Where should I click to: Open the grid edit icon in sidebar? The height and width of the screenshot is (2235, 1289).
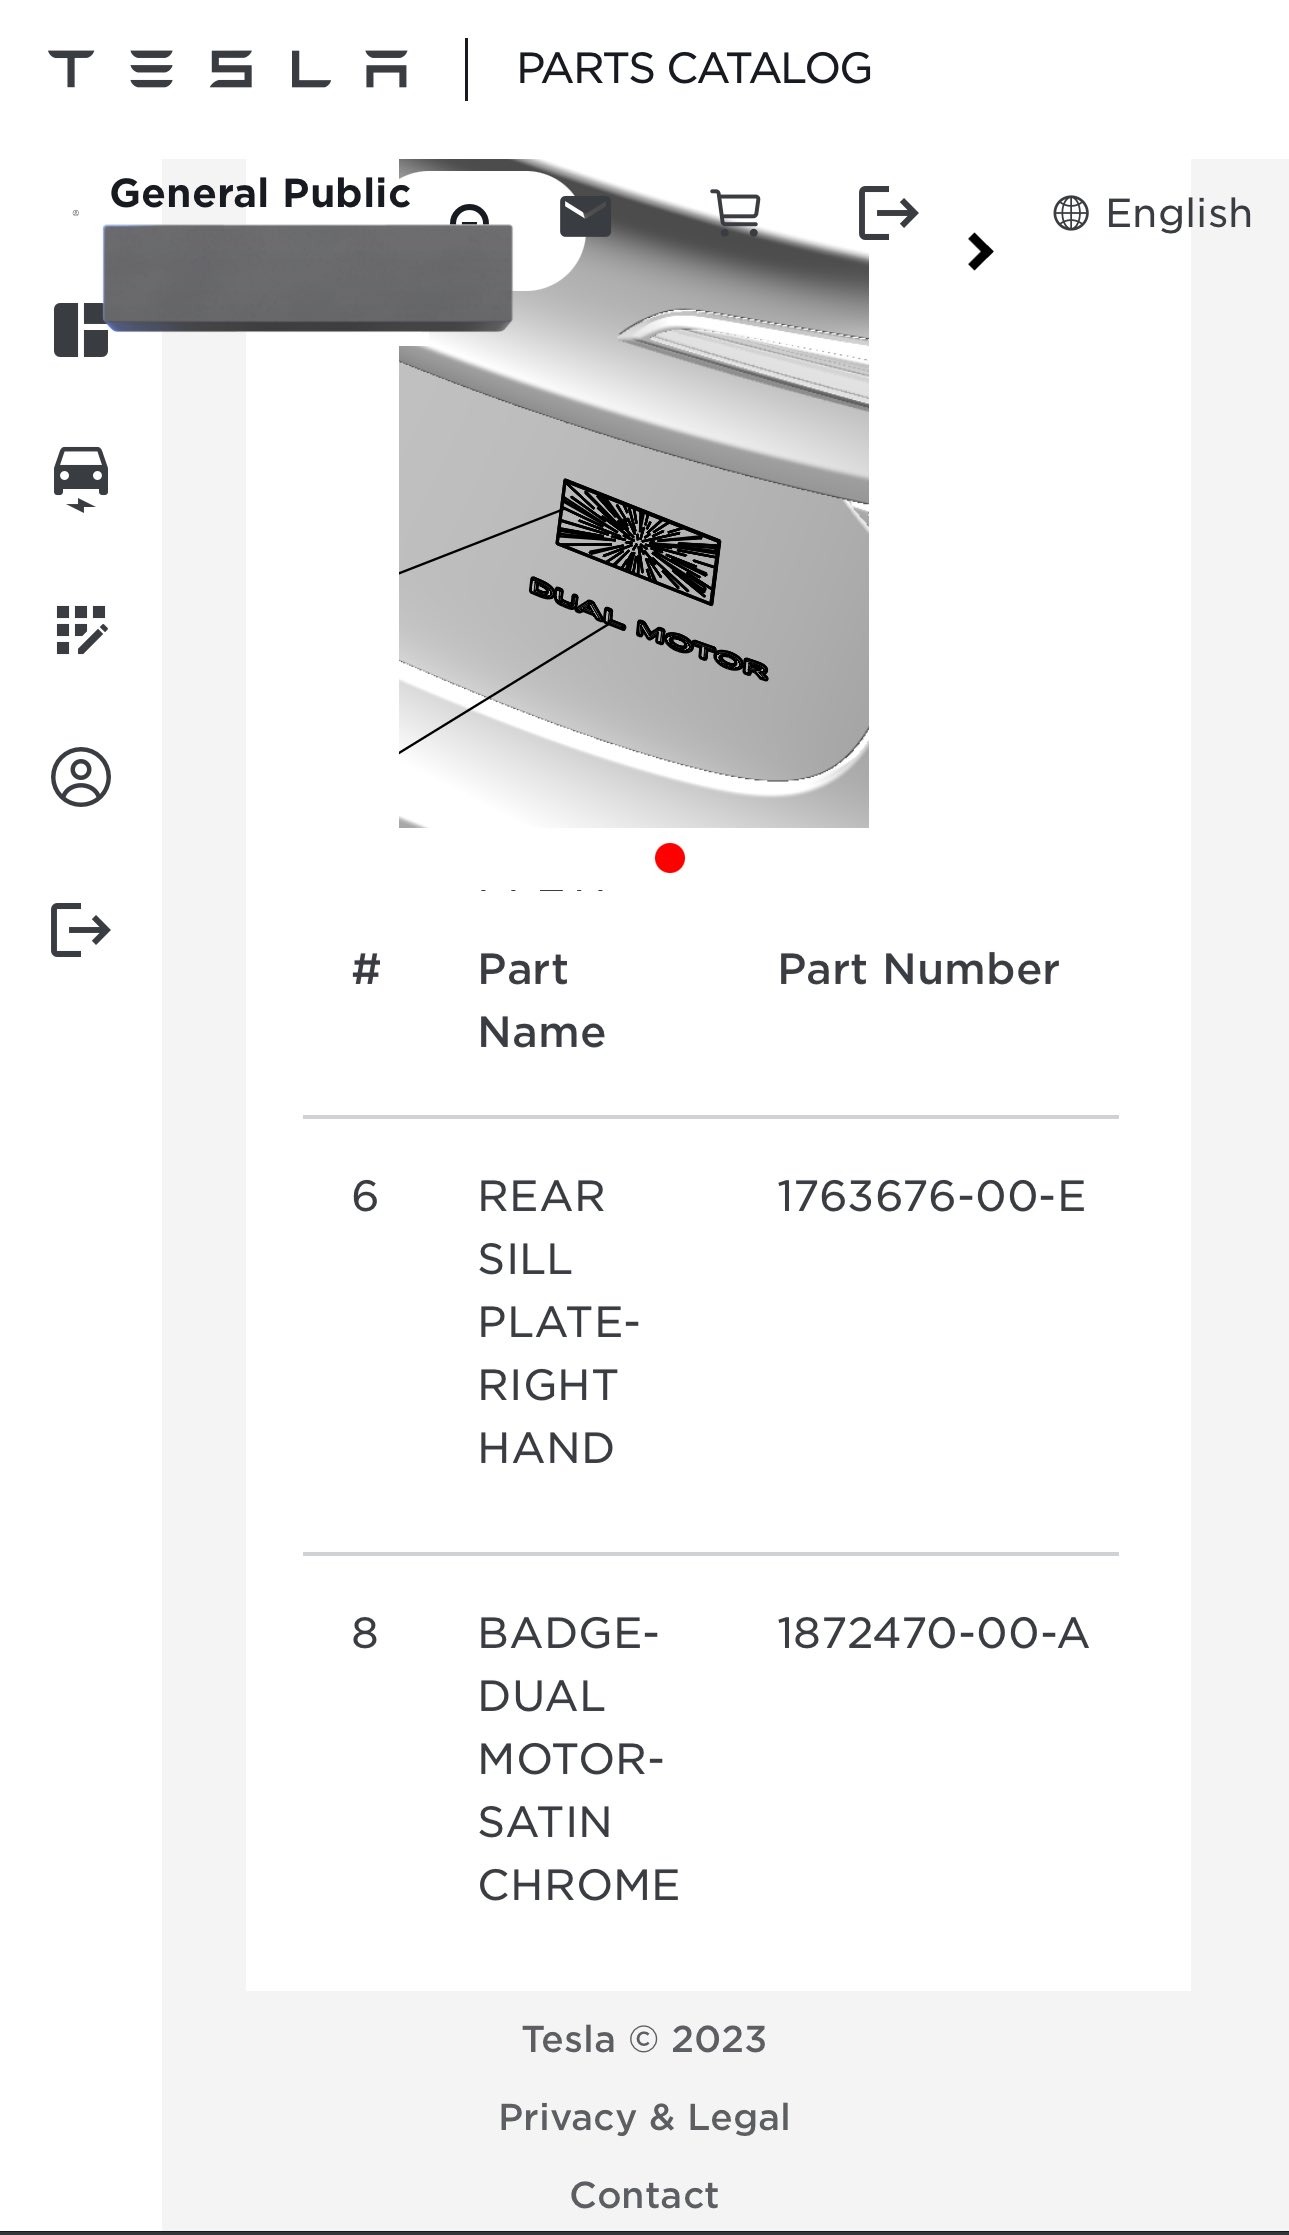tap(81, 630)
